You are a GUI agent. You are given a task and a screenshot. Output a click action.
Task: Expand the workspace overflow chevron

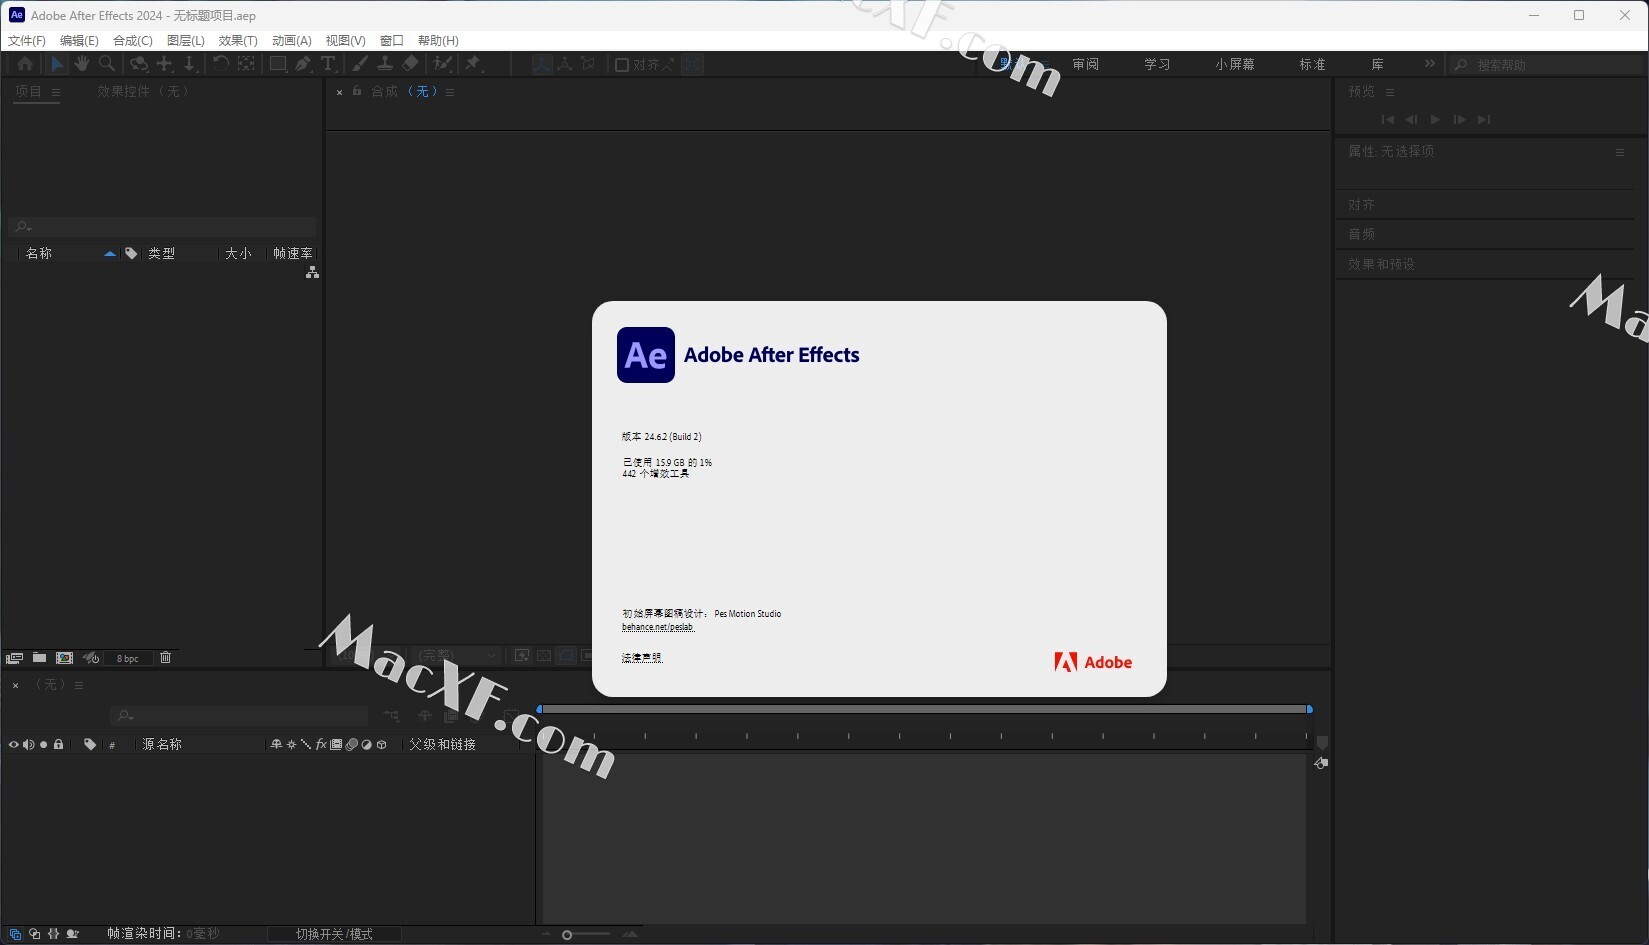[1430, 64]
